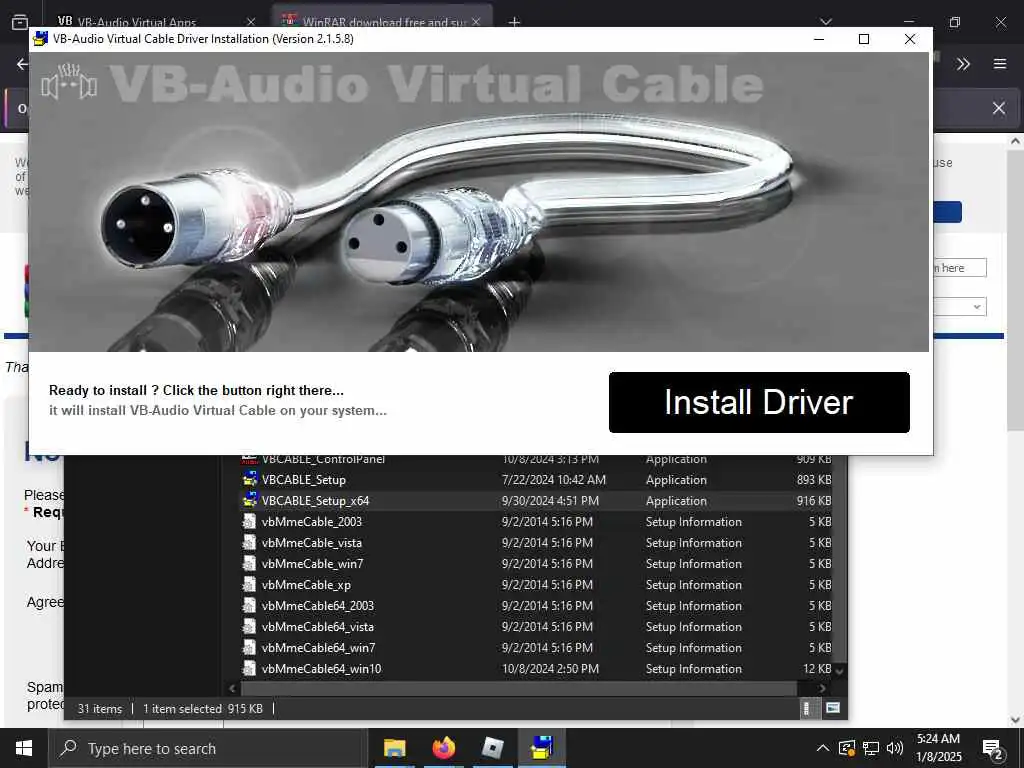This screenshot has height=768, width=1024.
Task: Select vbMmeCable64_win7 file icon
Action: point(249,647)
